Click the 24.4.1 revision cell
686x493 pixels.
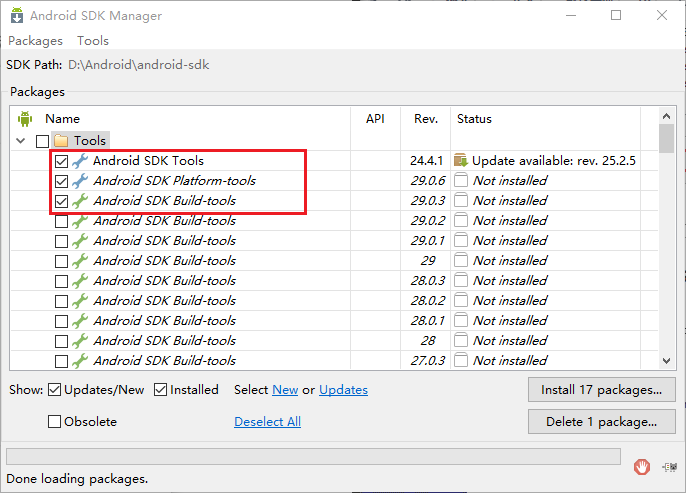click(427, 161)
